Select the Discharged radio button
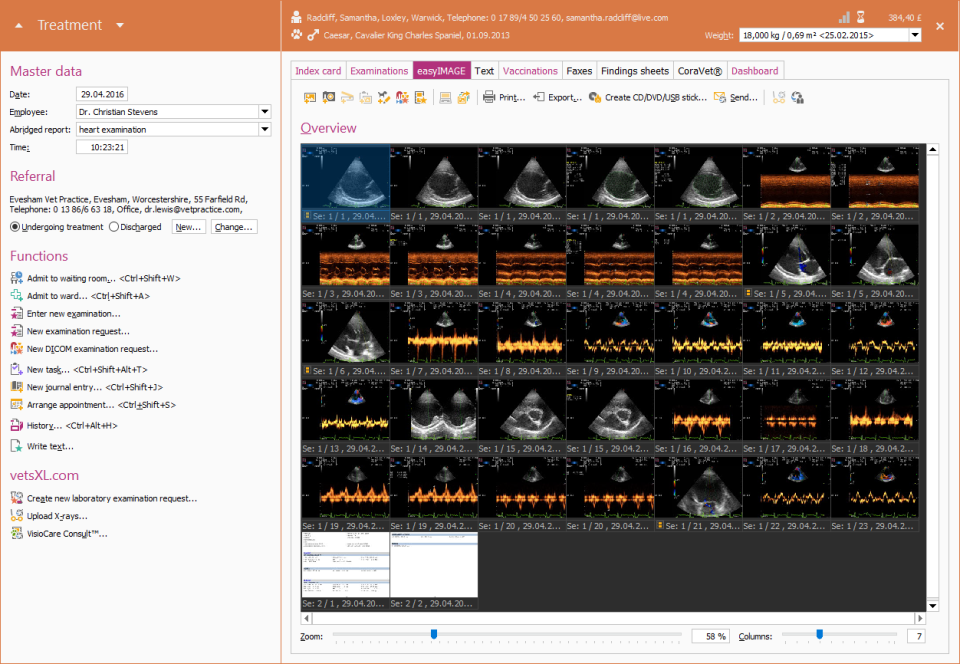 [114, 227]
